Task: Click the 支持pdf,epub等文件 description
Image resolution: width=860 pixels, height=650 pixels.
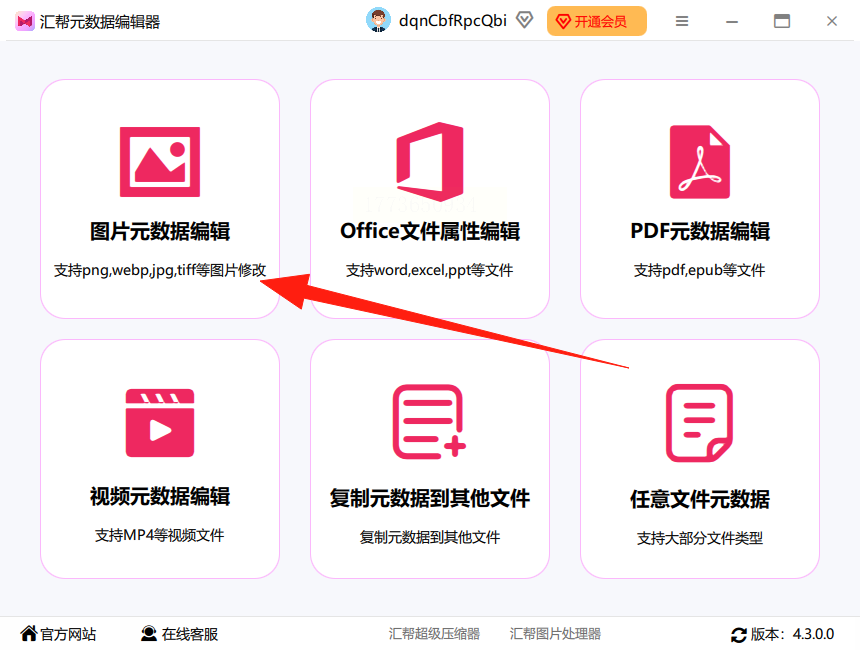Action: pyautogui.click(x=700, y=270)
